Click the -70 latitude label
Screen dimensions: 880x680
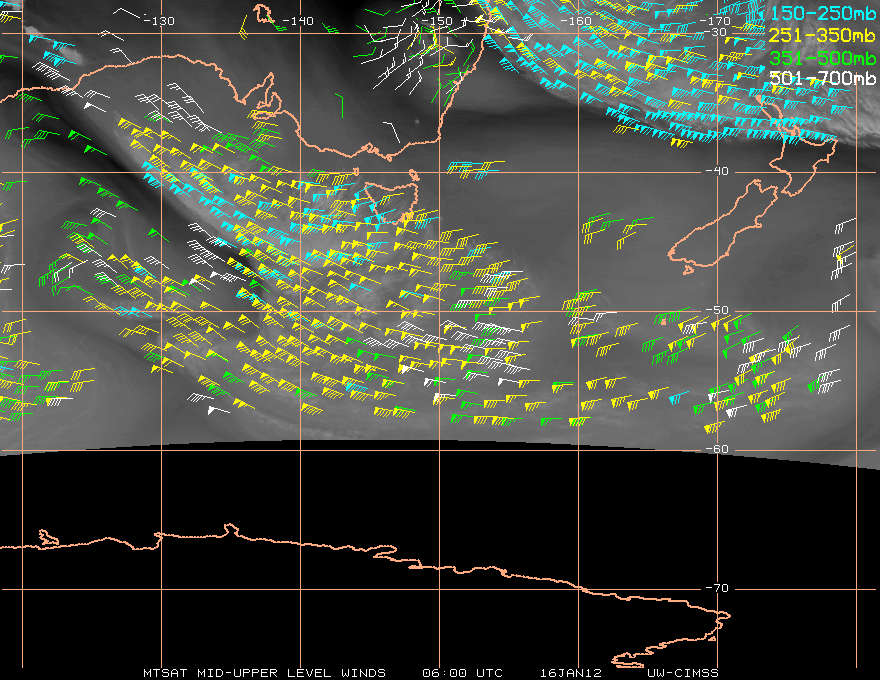click(x=717, y=588)
